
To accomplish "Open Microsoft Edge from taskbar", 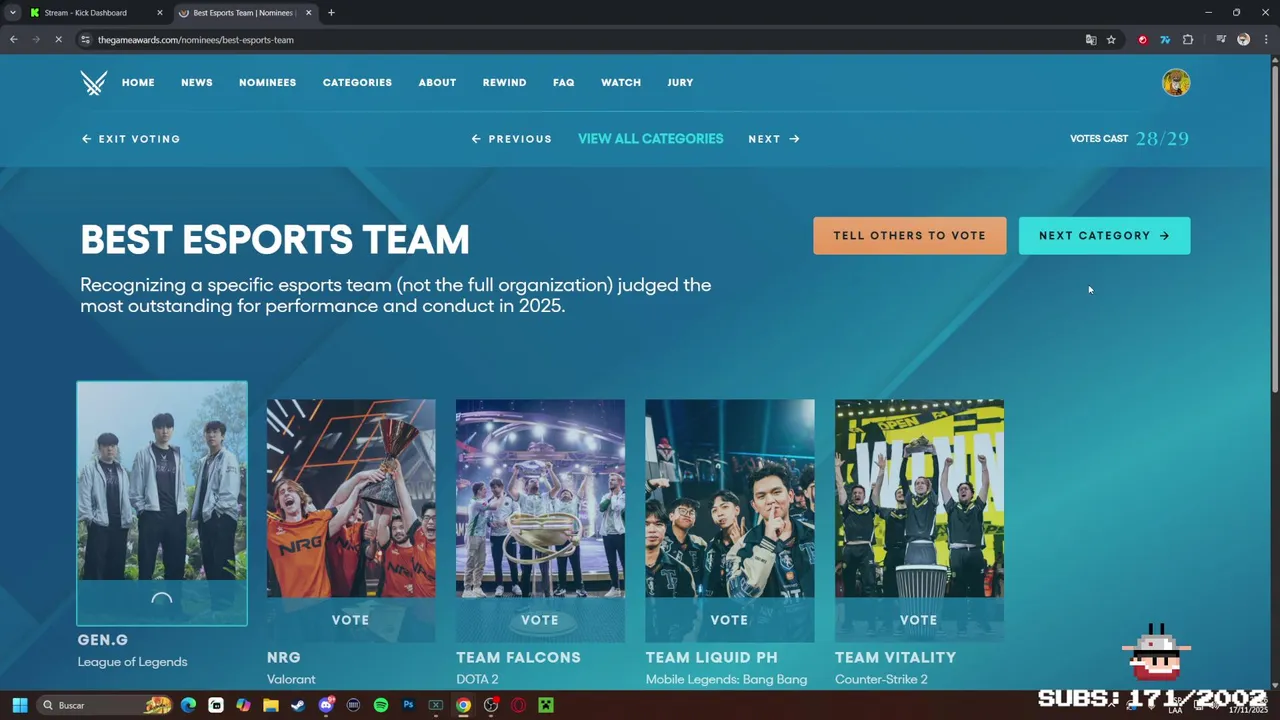I will coord(189,705).
